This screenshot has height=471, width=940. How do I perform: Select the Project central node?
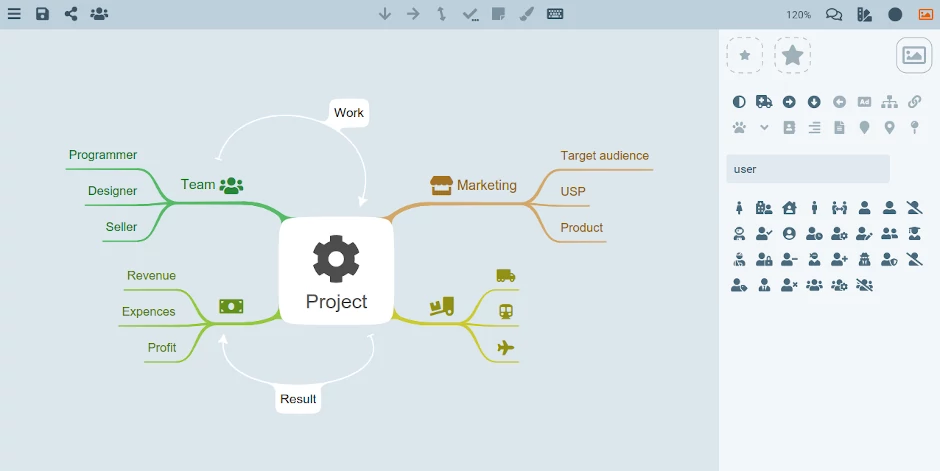[336, 271]
